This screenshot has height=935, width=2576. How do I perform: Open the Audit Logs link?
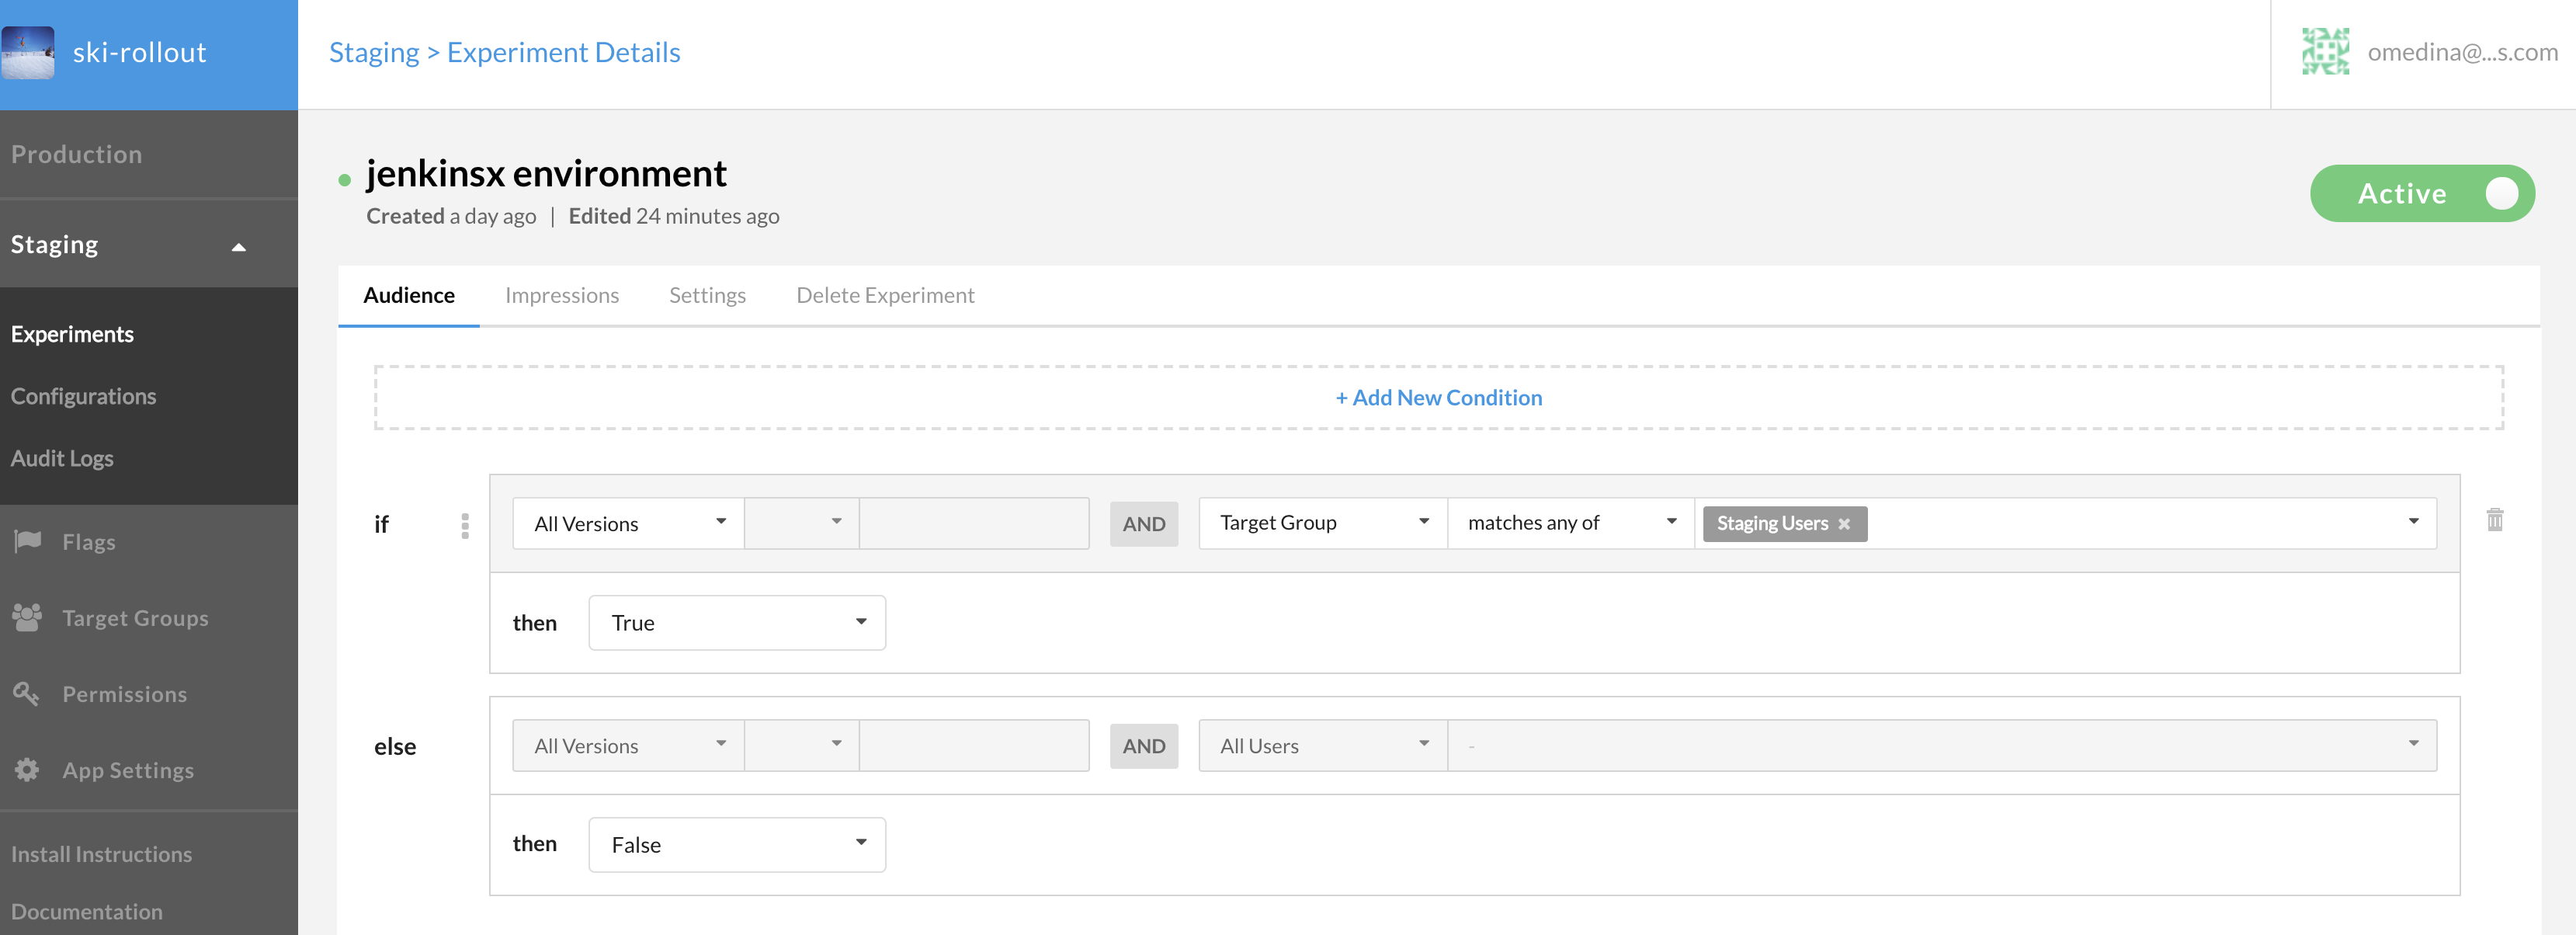click(62, 458)
